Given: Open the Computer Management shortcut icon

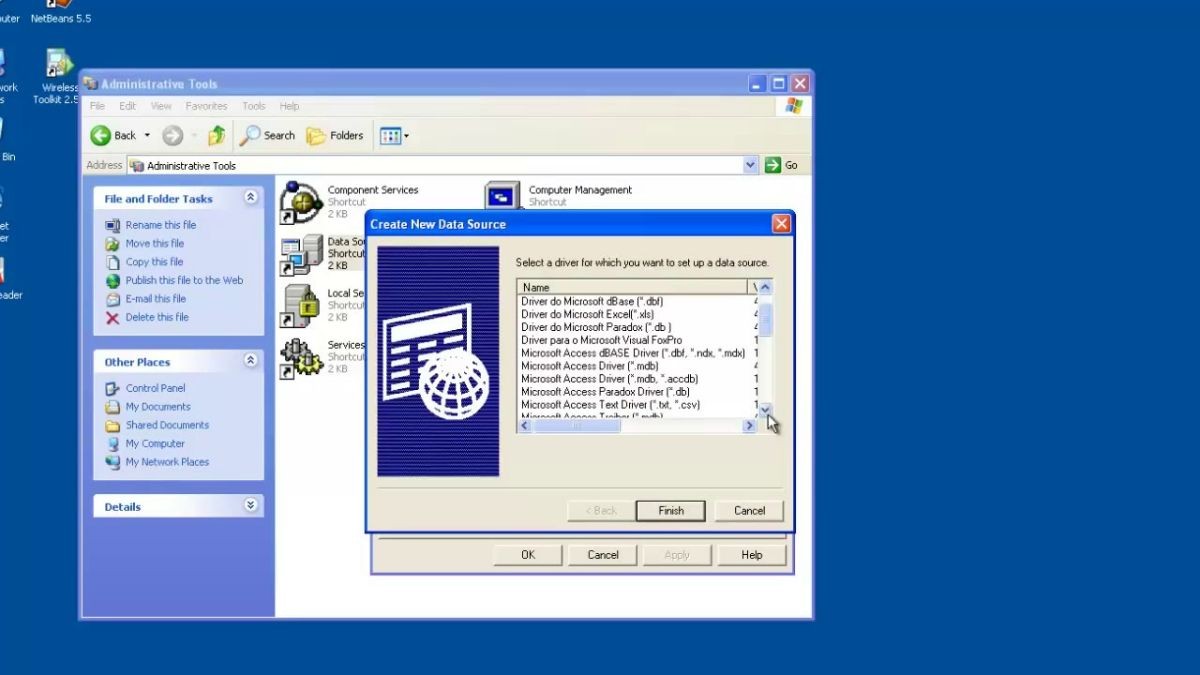Looking at the screenshot, I should (503, 198).
